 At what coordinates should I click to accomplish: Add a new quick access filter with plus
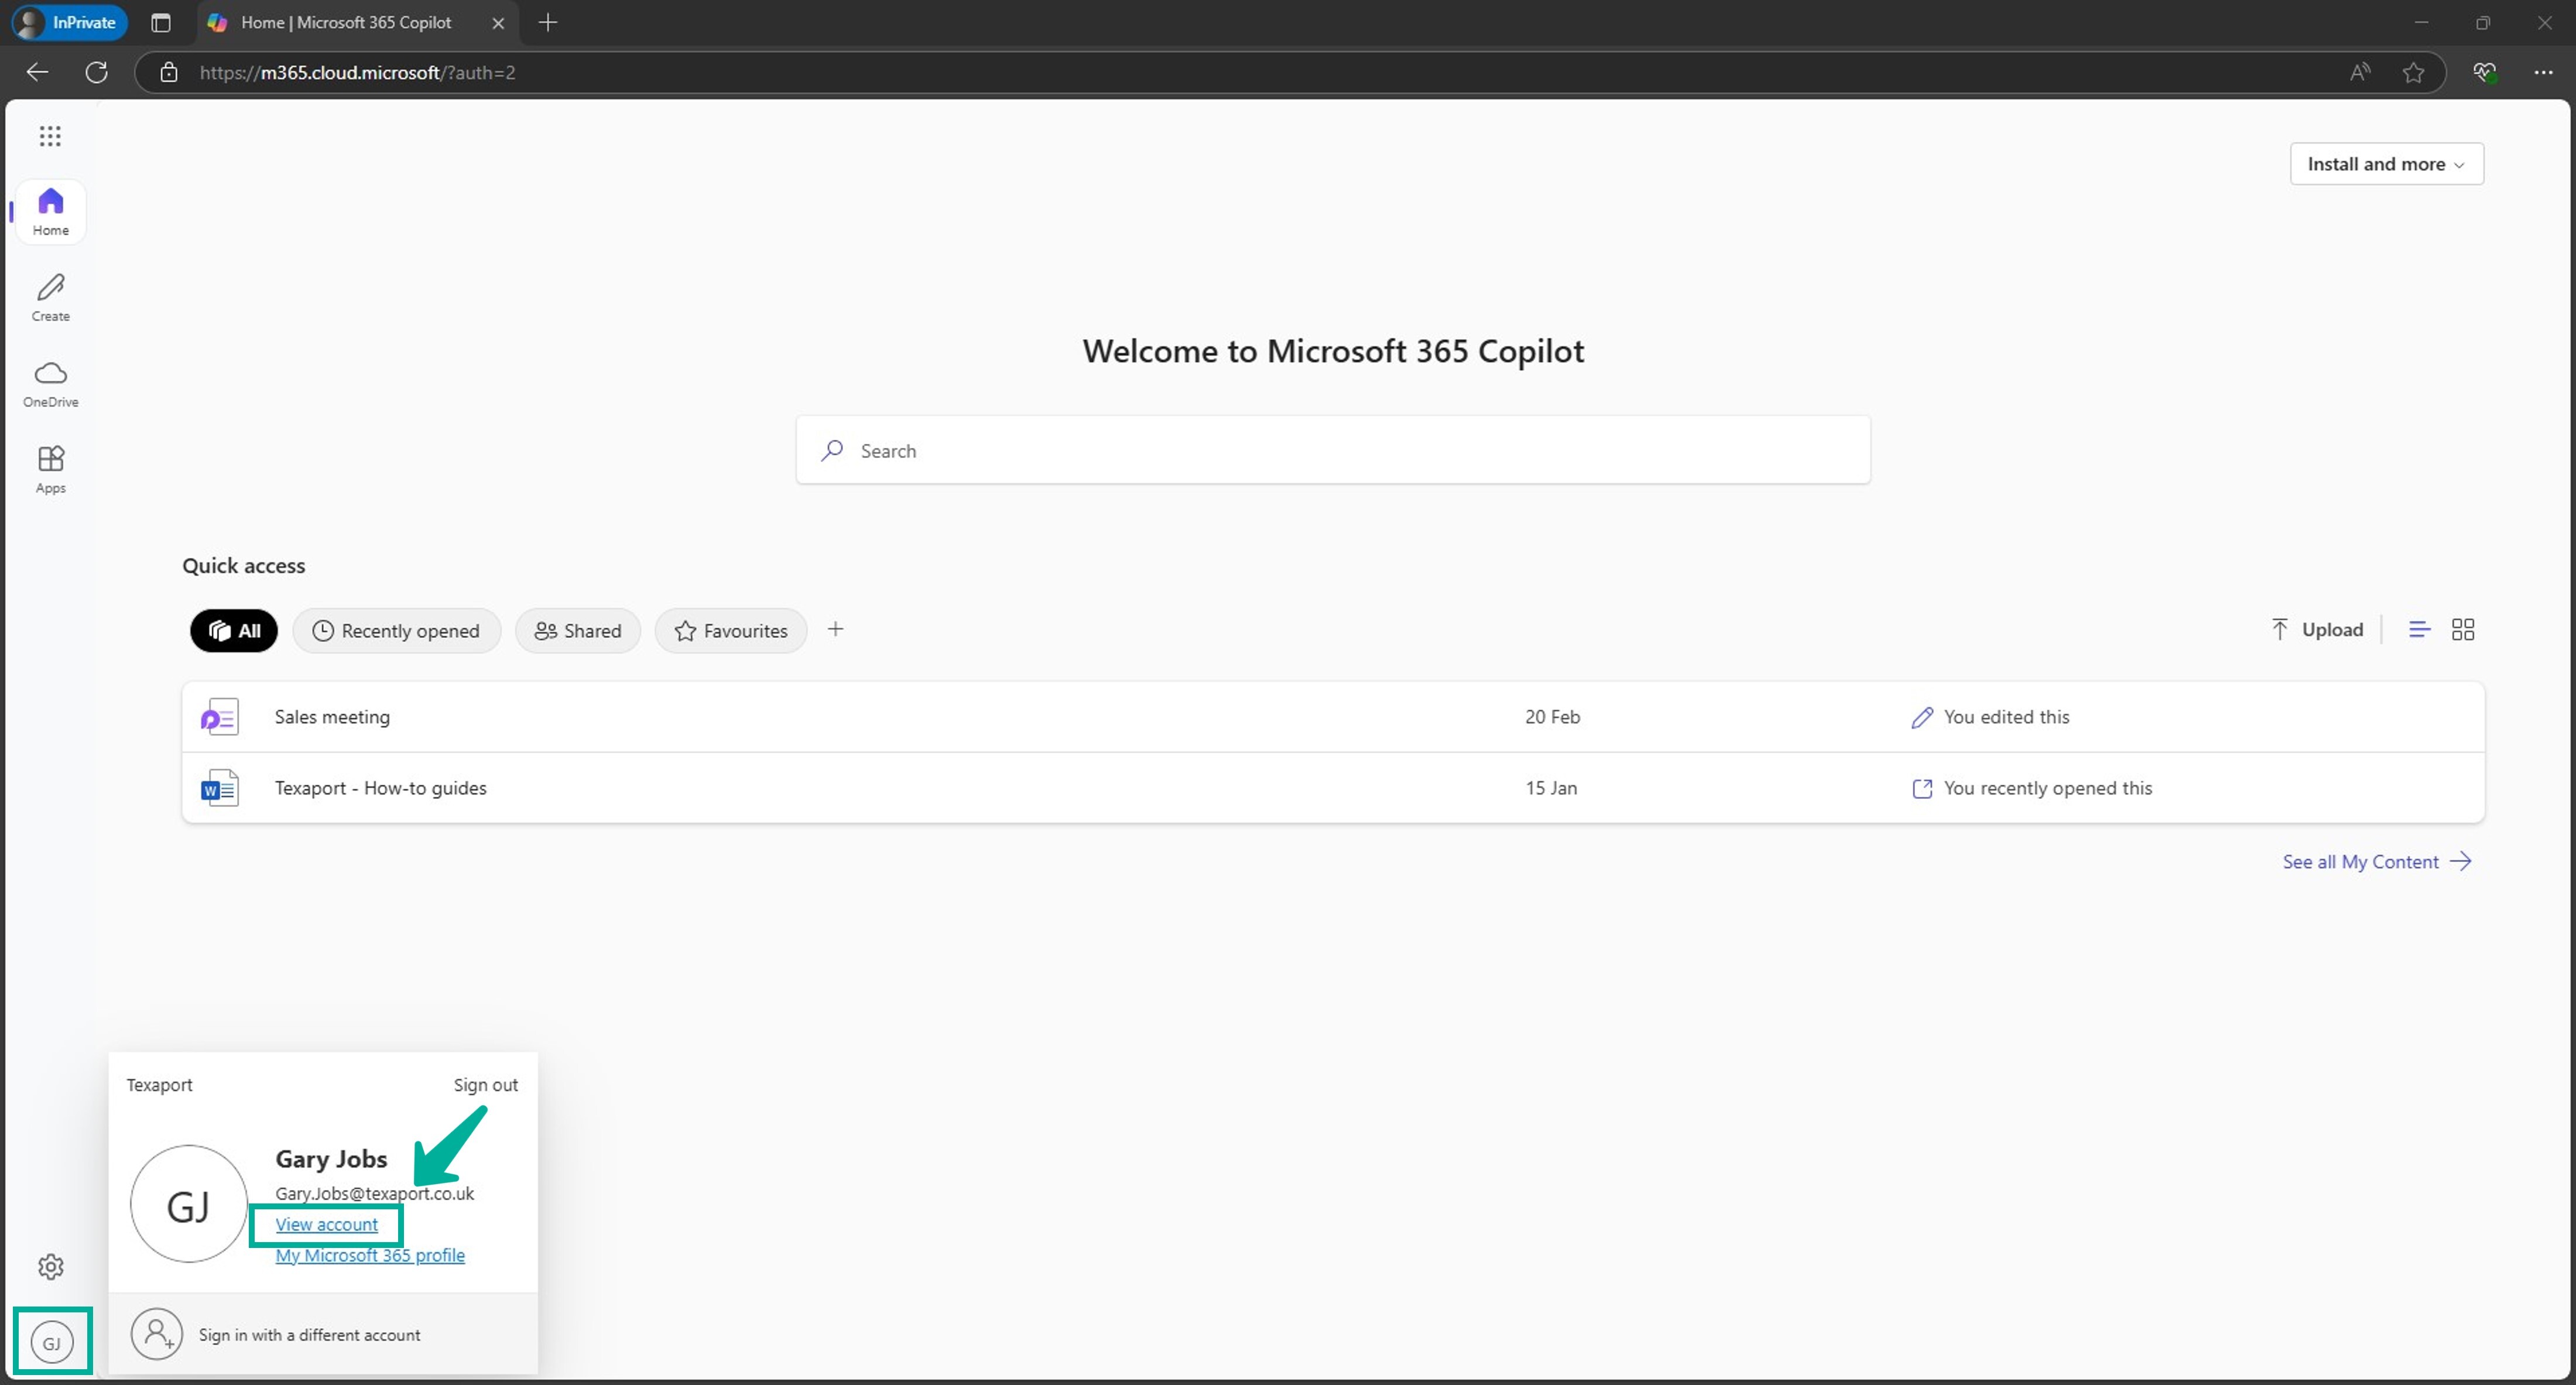[x=836, y=629]
